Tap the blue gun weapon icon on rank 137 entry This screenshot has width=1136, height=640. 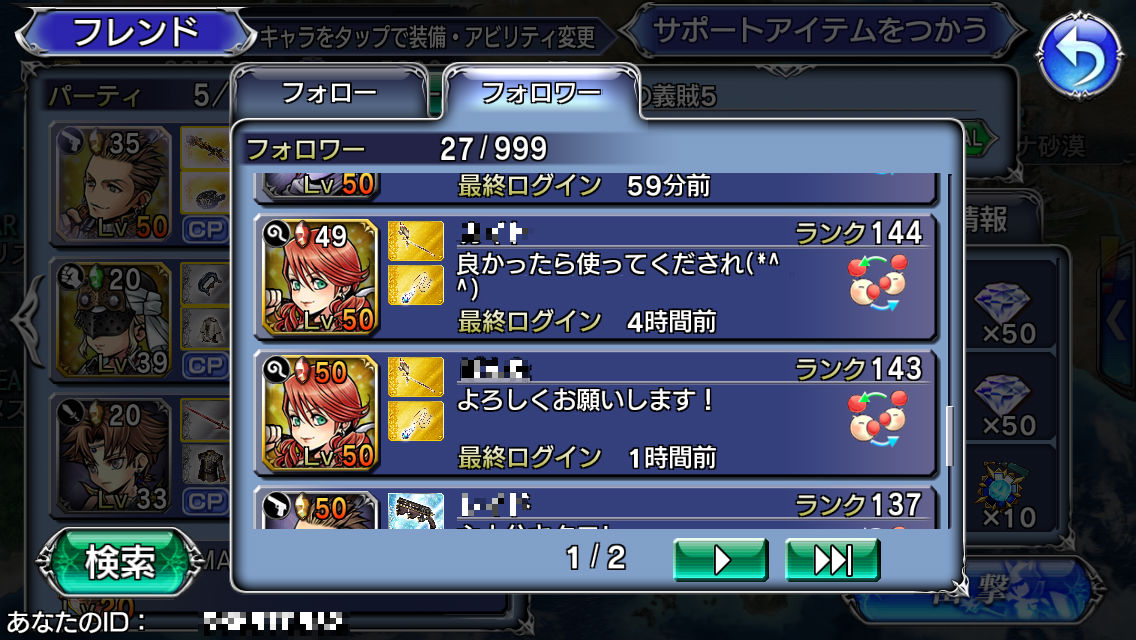[x=416, y=510]
